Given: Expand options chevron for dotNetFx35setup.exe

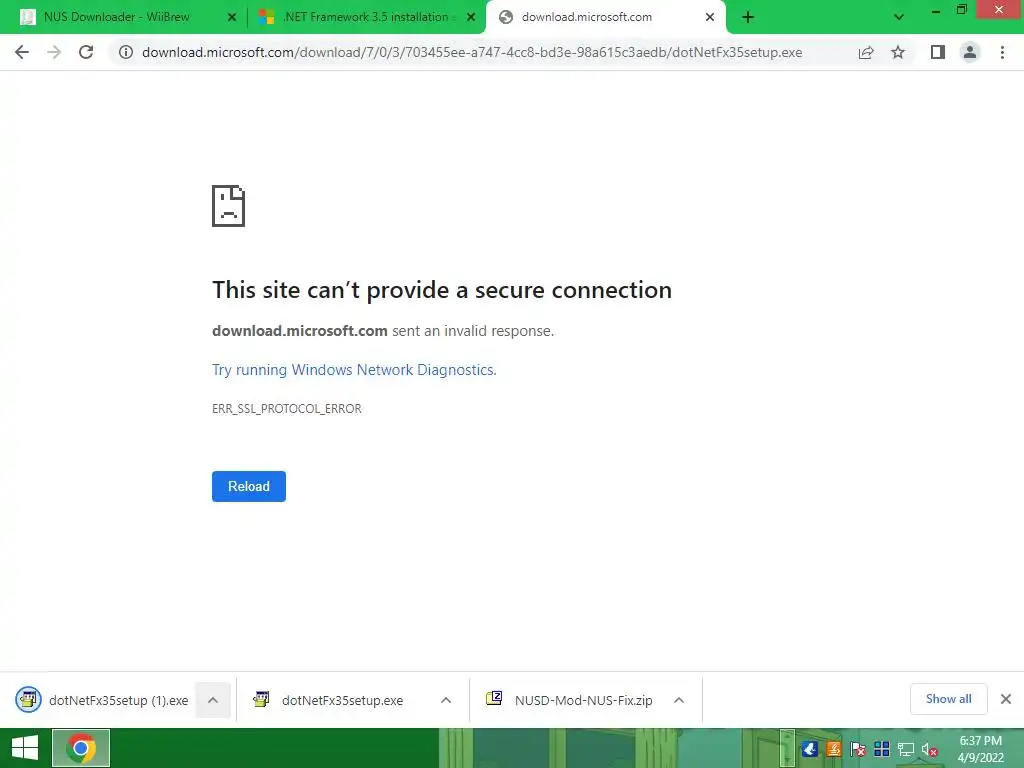Looking at the screenshot, I should (x=446, y=700).
